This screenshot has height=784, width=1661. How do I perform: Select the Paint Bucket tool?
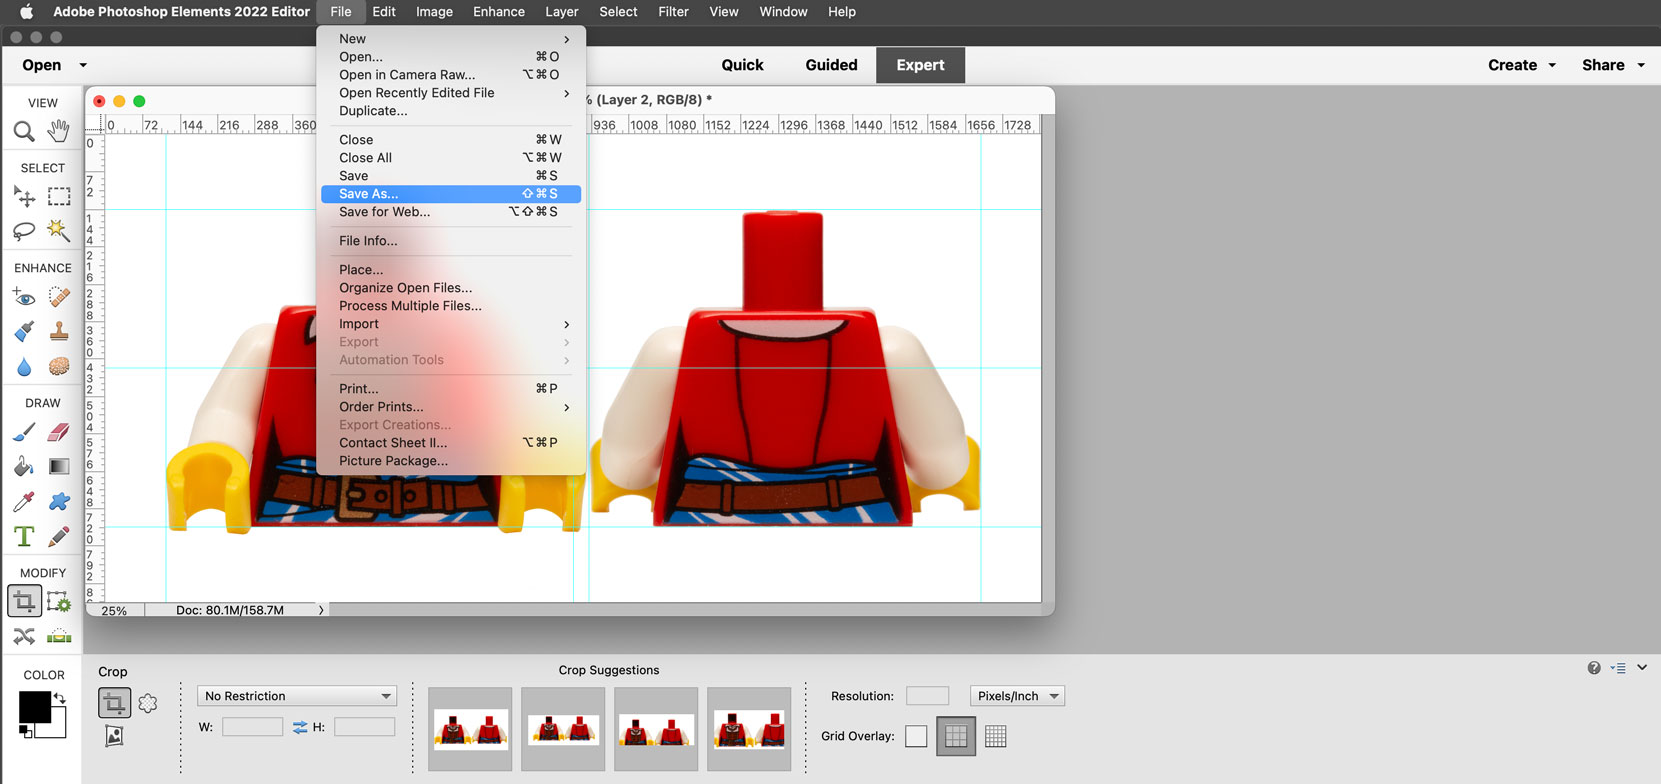(x=24, y=466)
